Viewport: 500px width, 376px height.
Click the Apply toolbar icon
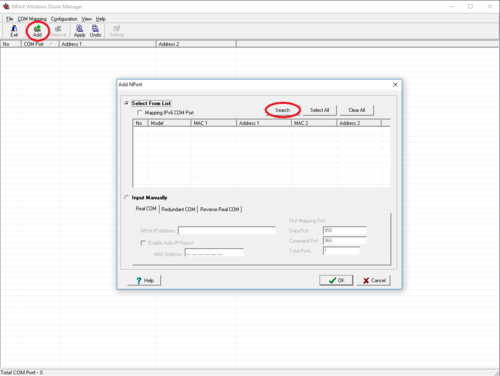pos(80,31)
